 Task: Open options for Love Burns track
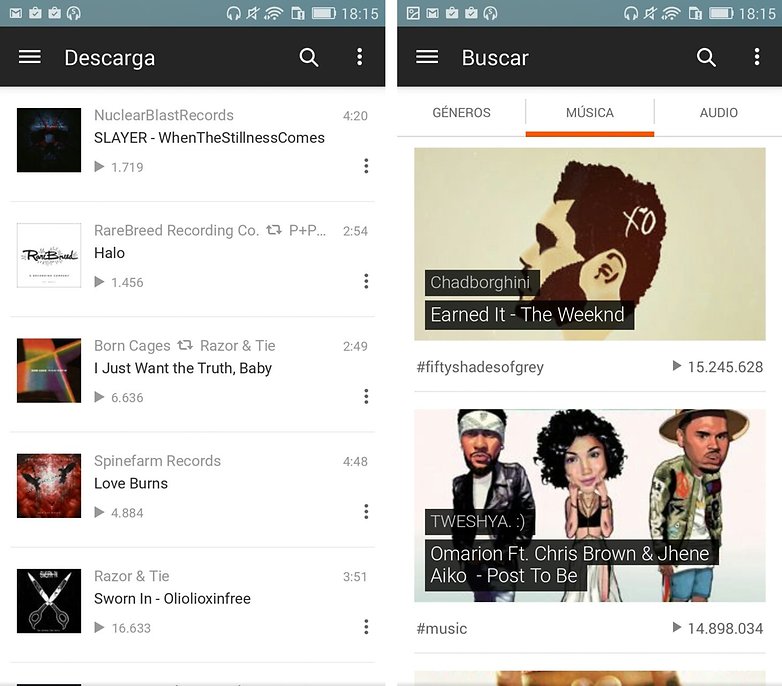click(366, 512)
